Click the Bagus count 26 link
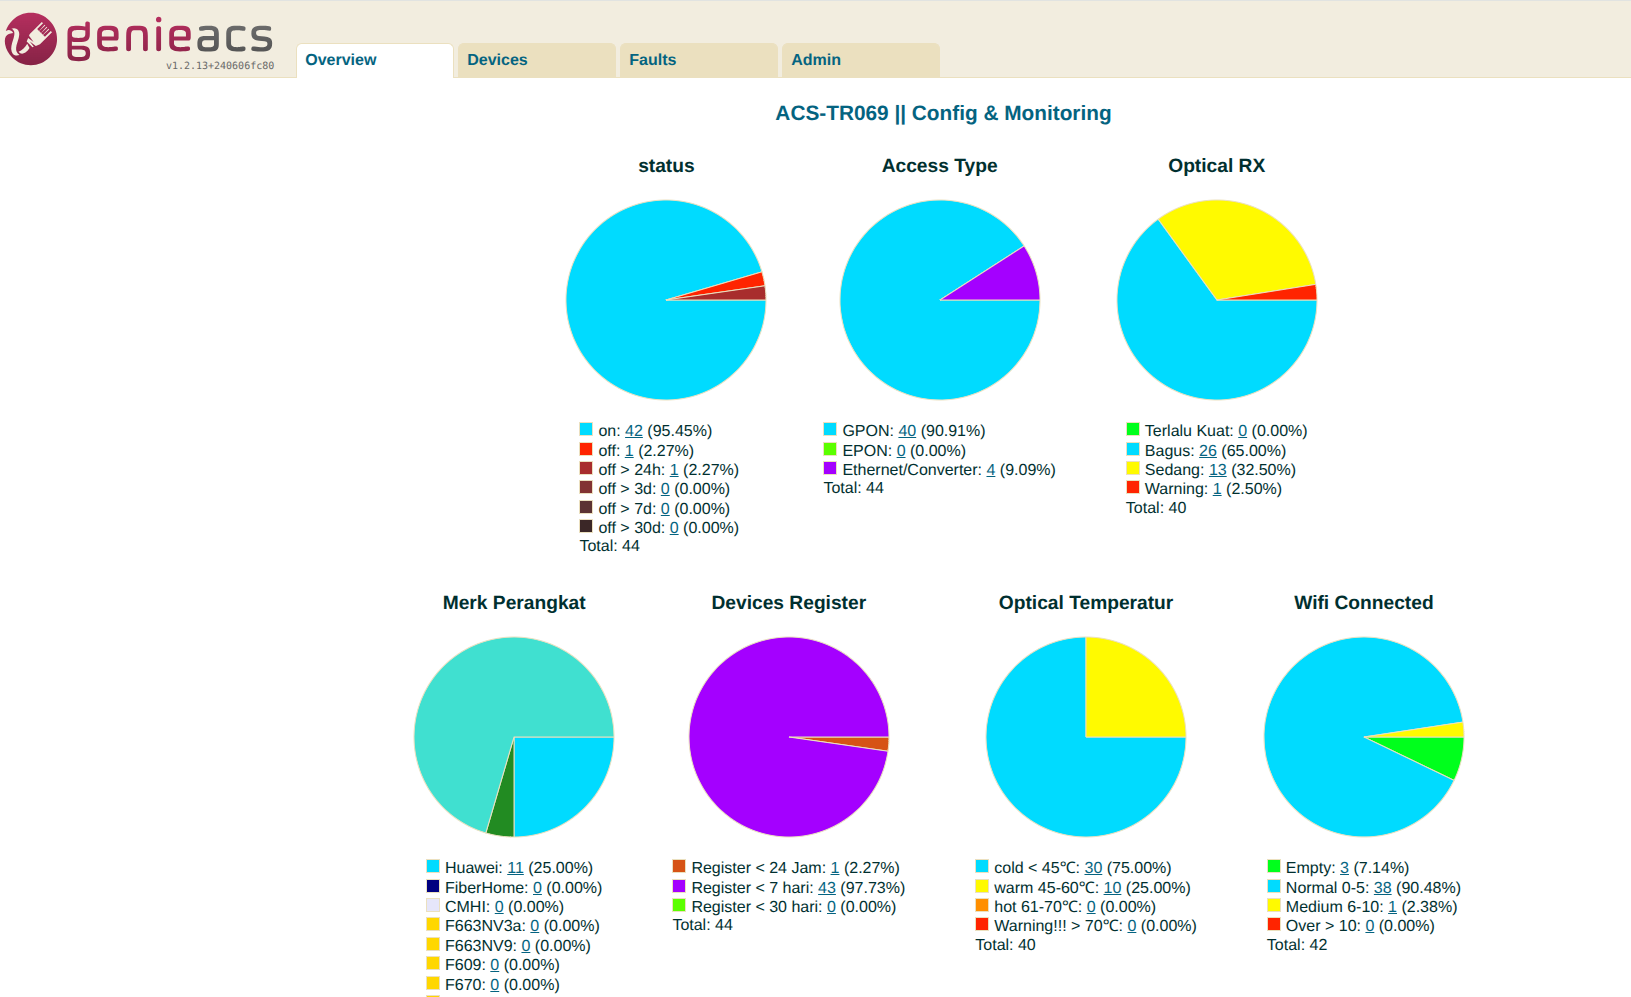The image size is (1631, 997). [1207, 451]
